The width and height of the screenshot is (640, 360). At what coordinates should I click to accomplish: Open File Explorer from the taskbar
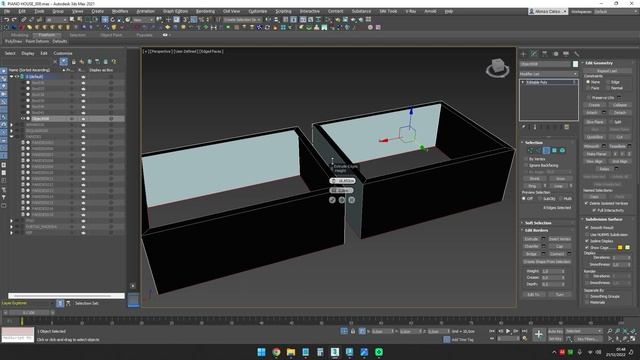291,352
